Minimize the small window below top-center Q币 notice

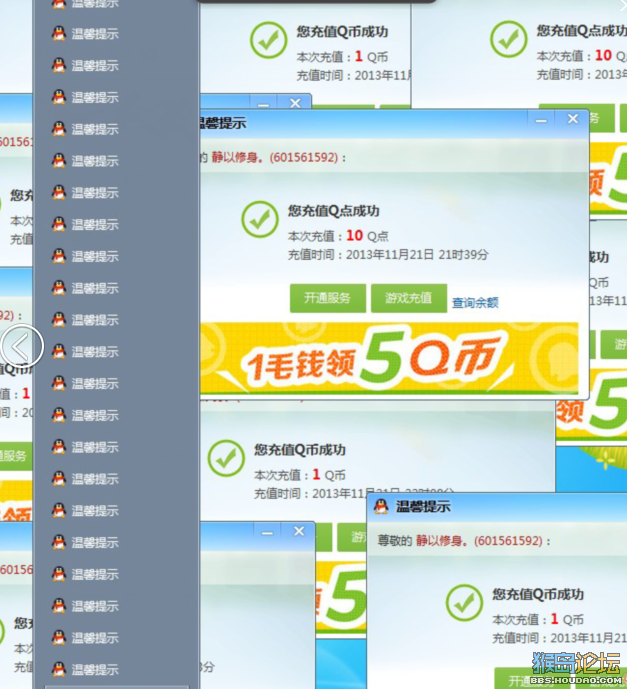point(263,104)
